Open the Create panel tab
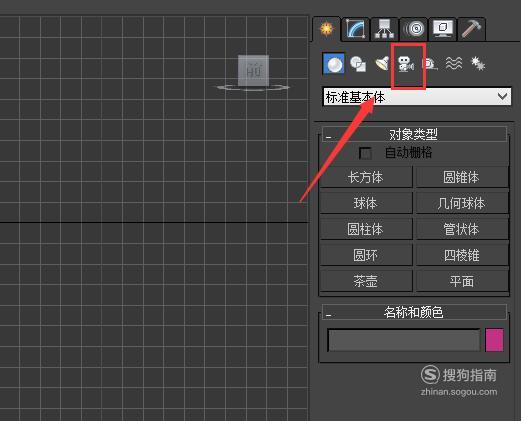The height and width of the screenshot is (421, 521). click(x=327, y=29)
